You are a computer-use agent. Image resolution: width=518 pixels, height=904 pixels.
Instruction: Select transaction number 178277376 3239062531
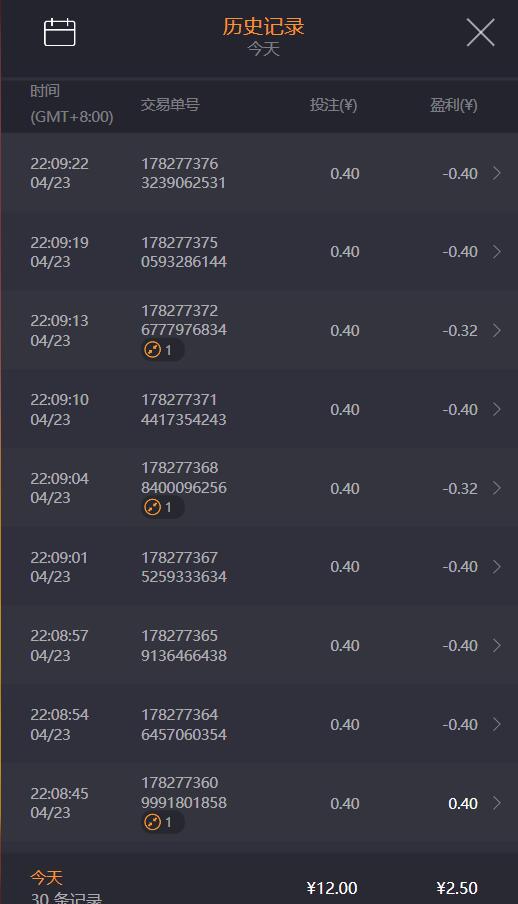point(183,173)
